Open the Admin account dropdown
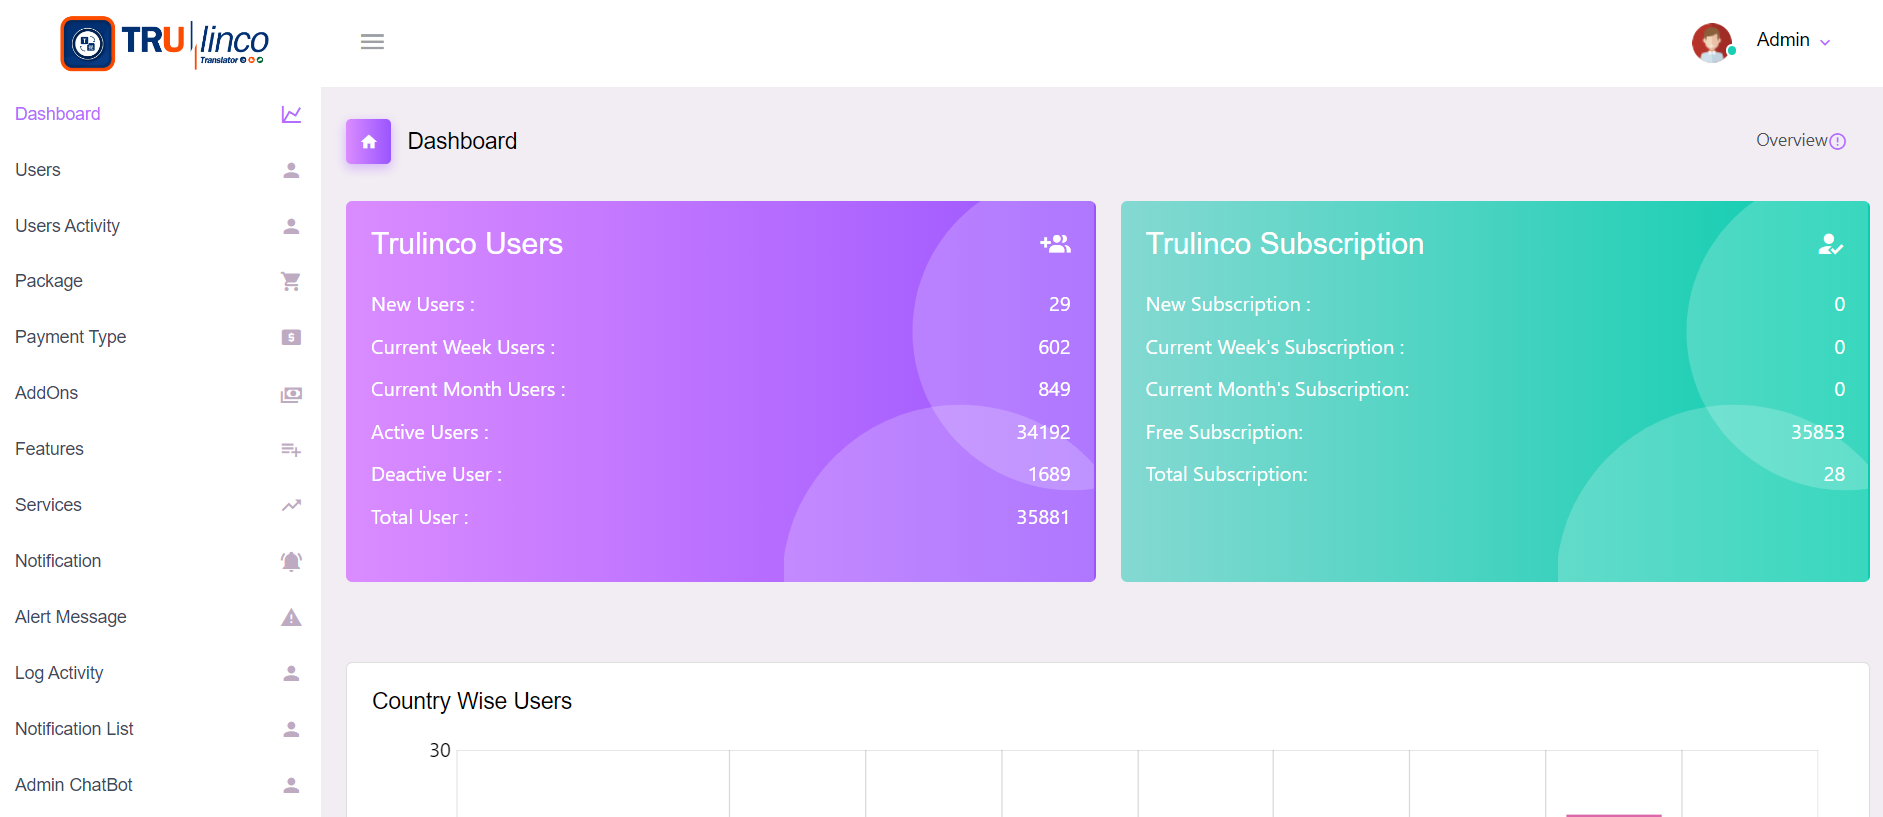The image size is (1883, 817). click(x=1793, y=41)
